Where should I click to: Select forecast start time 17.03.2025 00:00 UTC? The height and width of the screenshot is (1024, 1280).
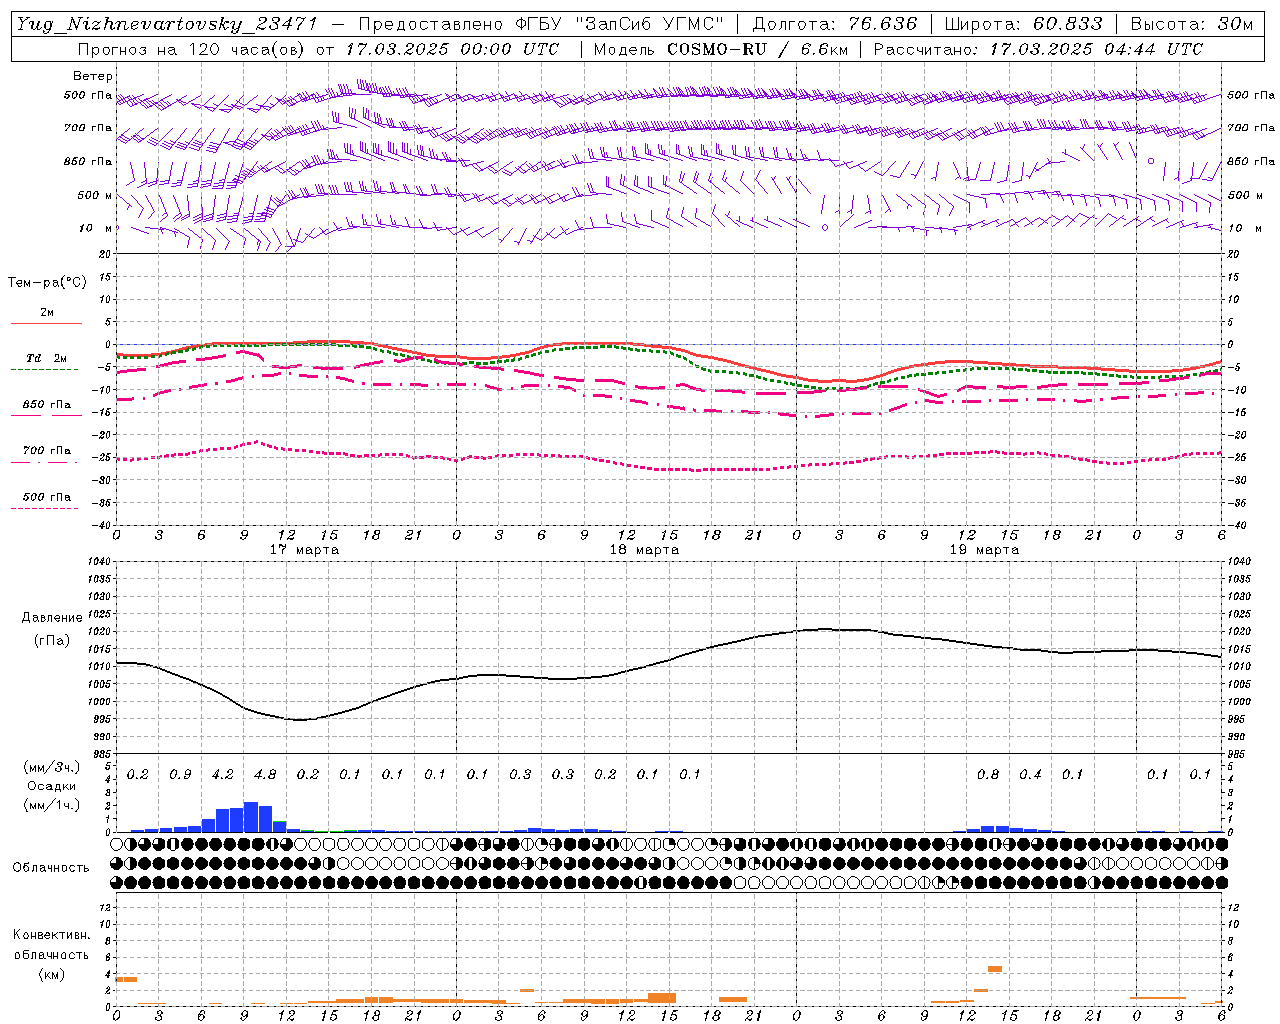tap(452, 49)
